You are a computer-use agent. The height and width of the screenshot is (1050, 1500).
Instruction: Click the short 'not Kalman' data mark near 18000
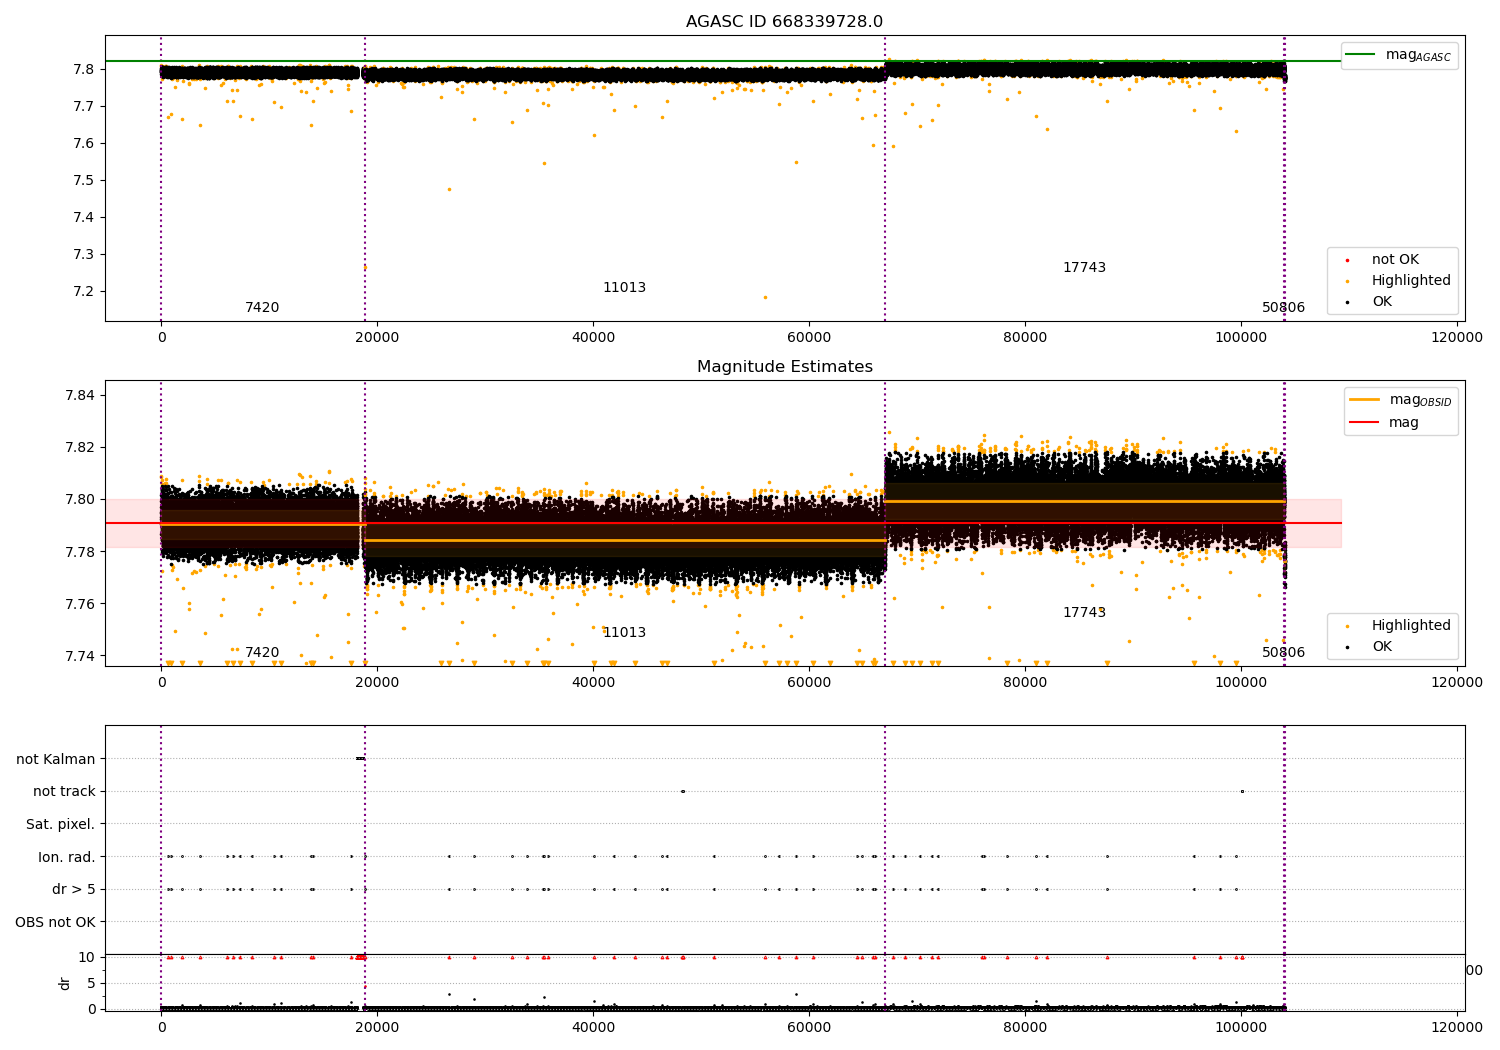[x=360, y=759]
